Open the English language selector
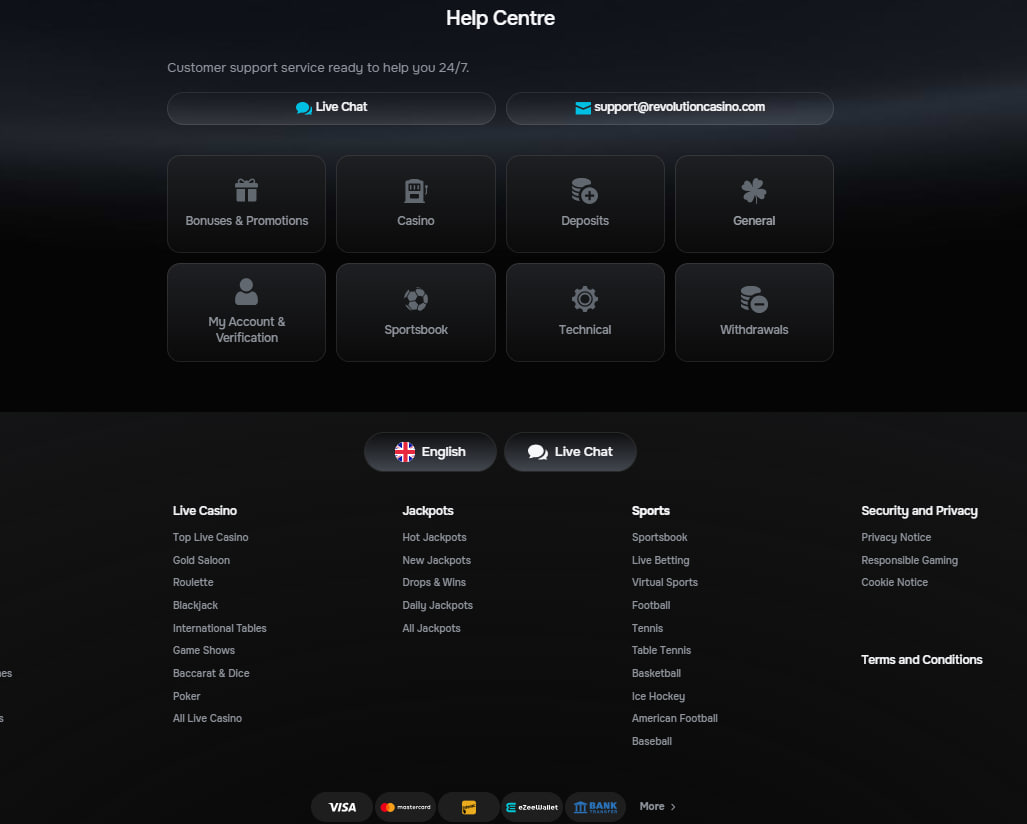 point(430,452)
